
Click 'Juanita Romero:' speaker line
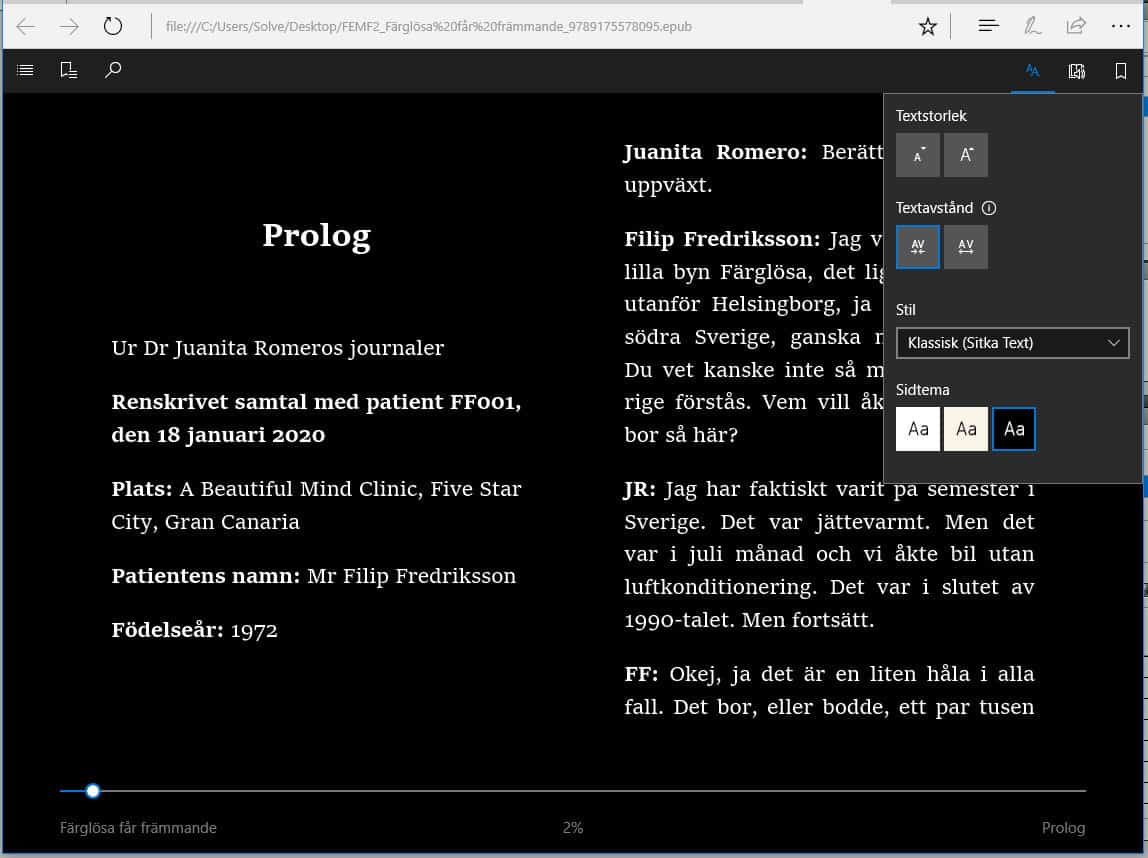(753, 168)
